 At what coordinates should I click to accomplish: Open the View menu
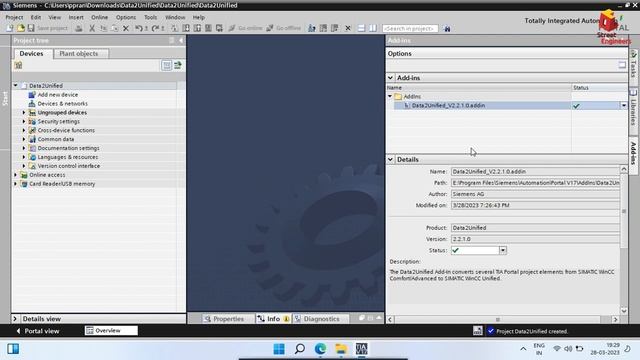pos(55,18)
